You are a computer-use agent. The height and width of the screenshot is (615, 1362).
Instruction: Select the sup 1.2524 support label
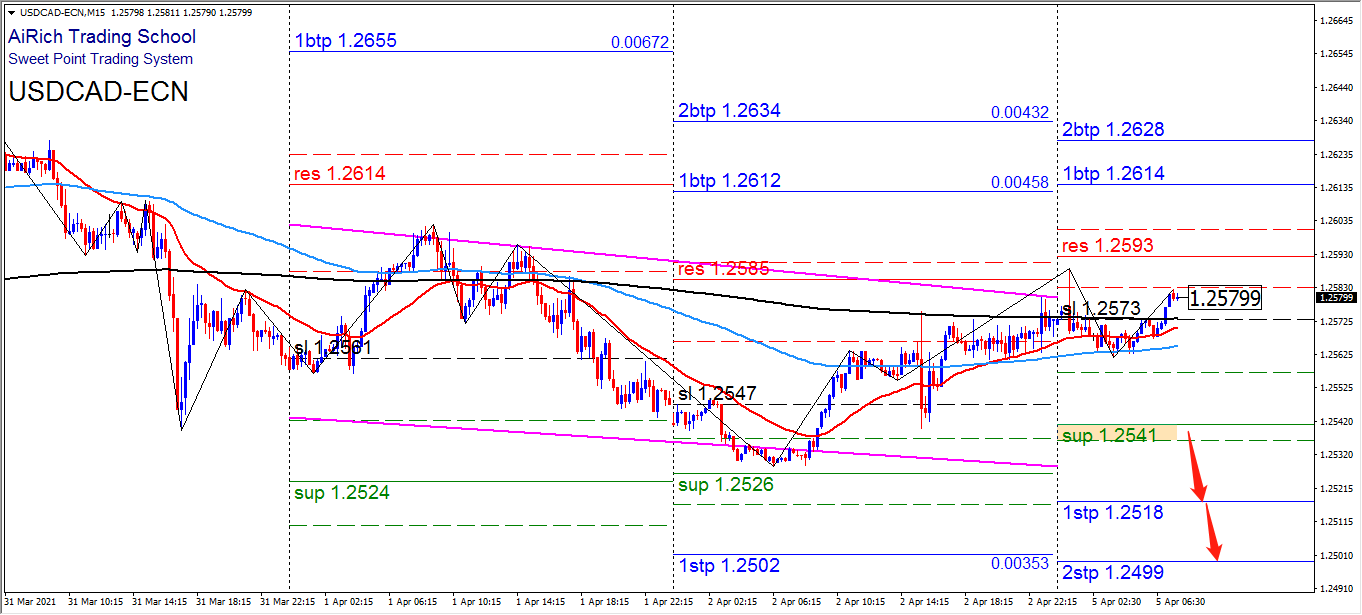click(342, 493)
